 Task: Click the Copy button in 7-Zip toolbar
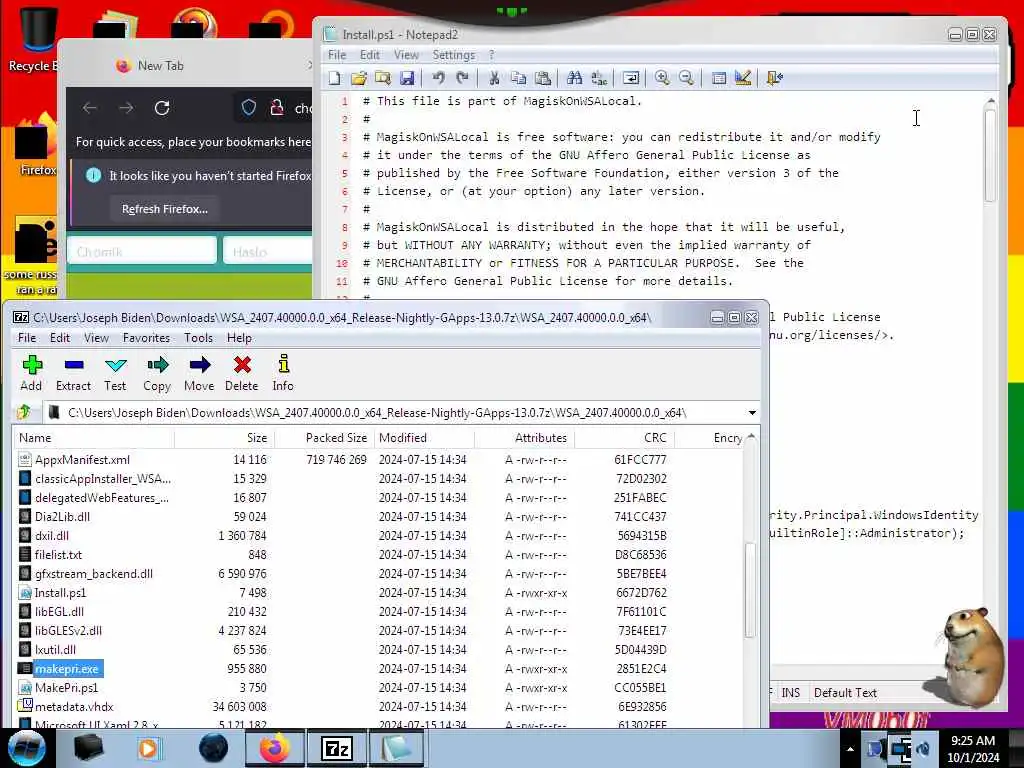coord(157,374)
